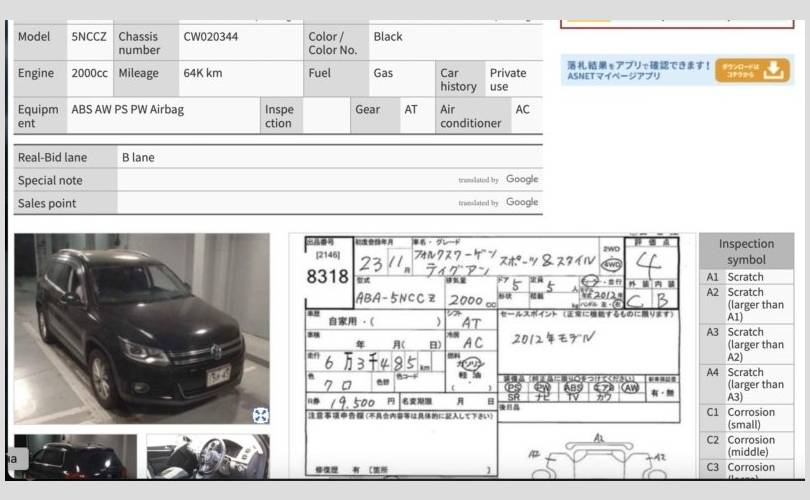
Task: Click the B lane value in Real-Bid lane
Action: click(x=138, y=158)
